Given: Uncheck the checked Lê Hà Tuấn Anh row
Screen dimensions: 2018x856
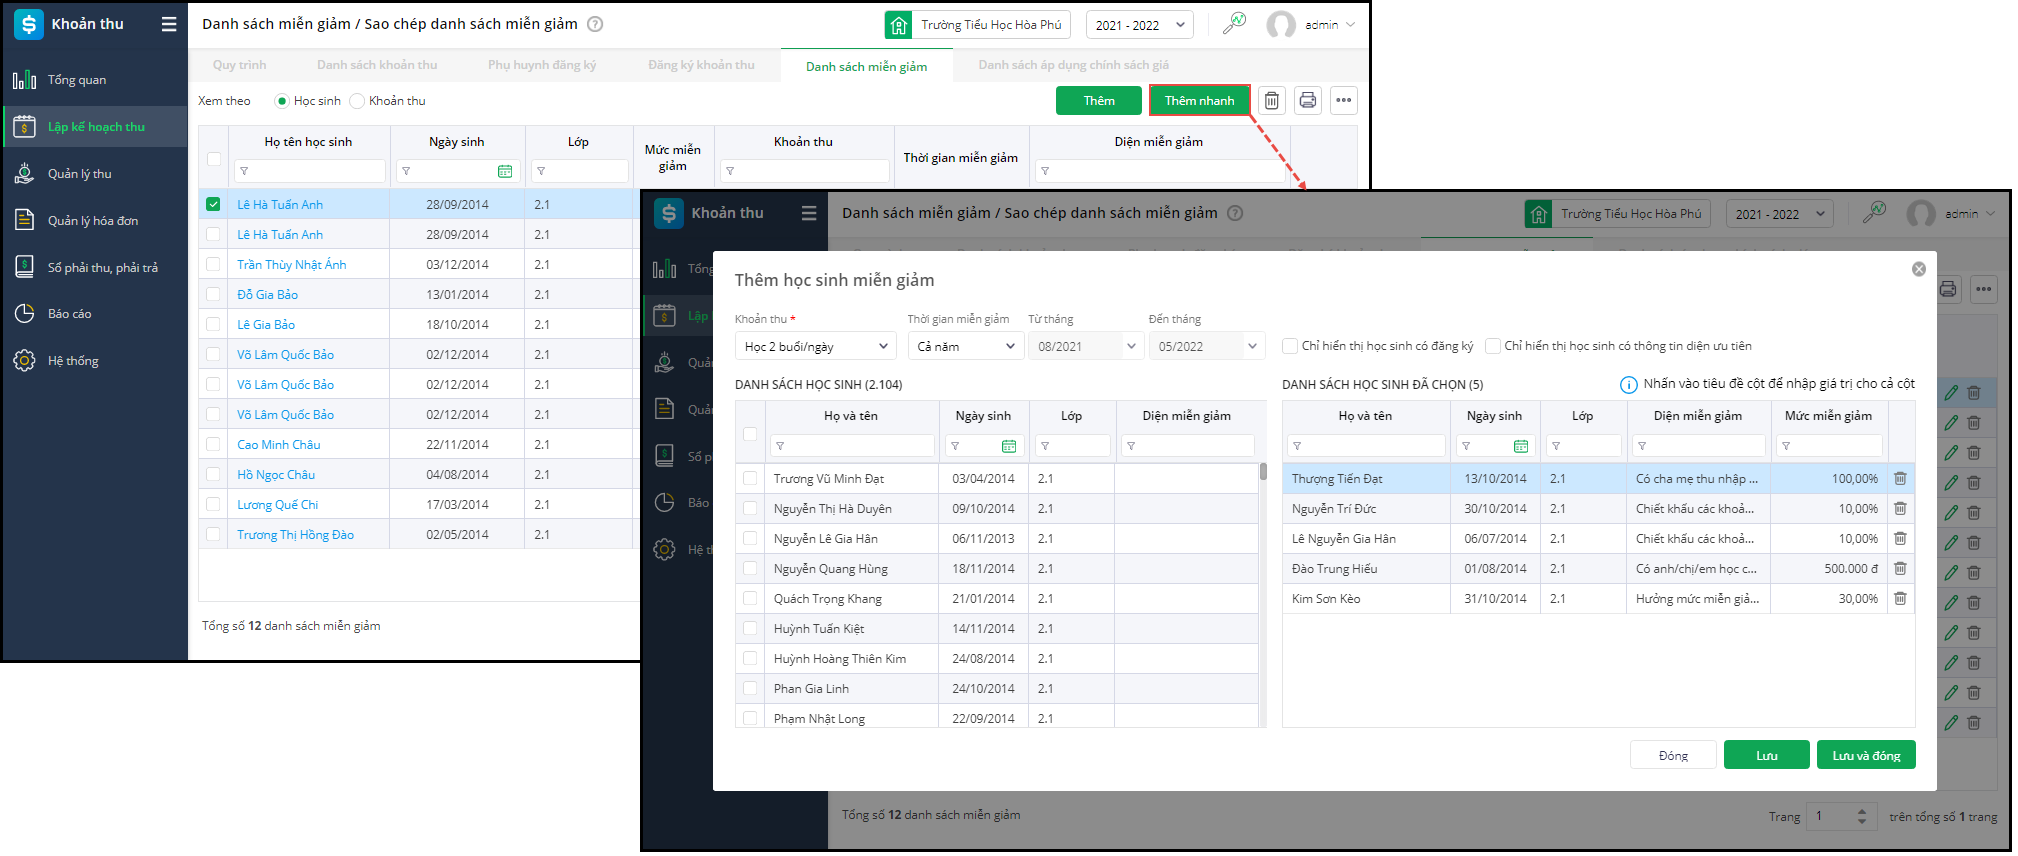Looking at the screenshot, I should 213,204.
